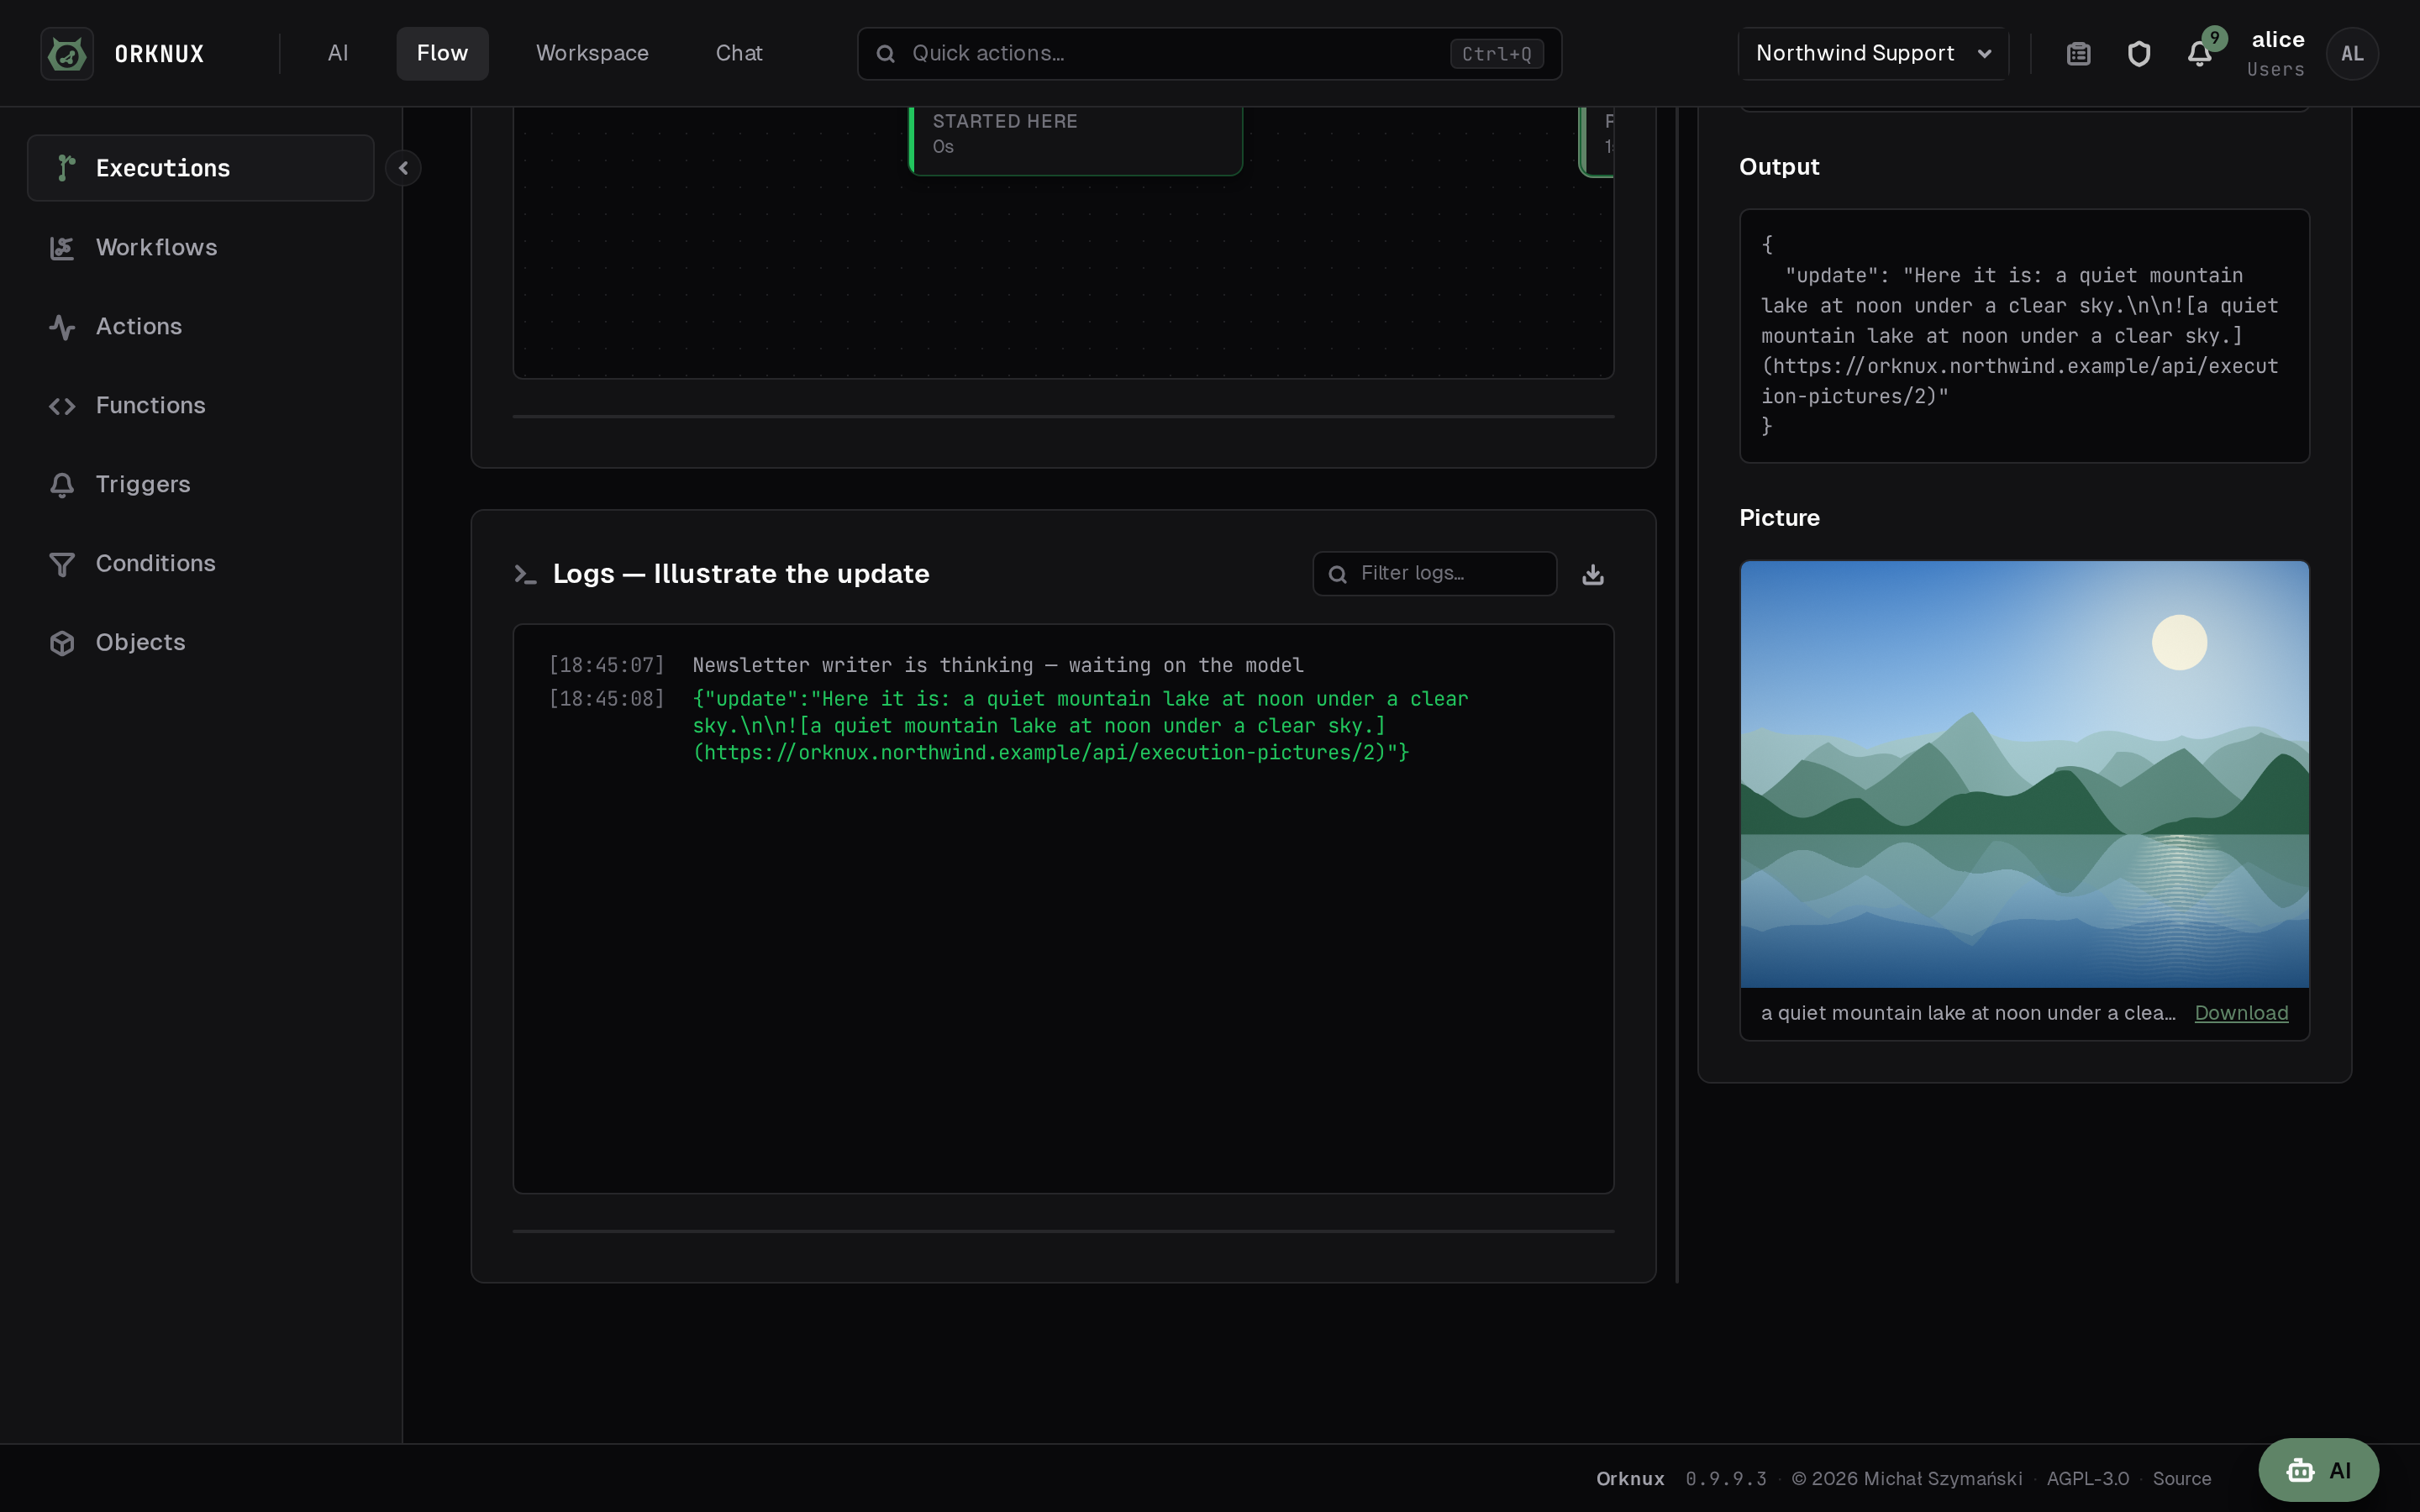Click the Ctrl+Q shortcut badge

coord(1496,54)
